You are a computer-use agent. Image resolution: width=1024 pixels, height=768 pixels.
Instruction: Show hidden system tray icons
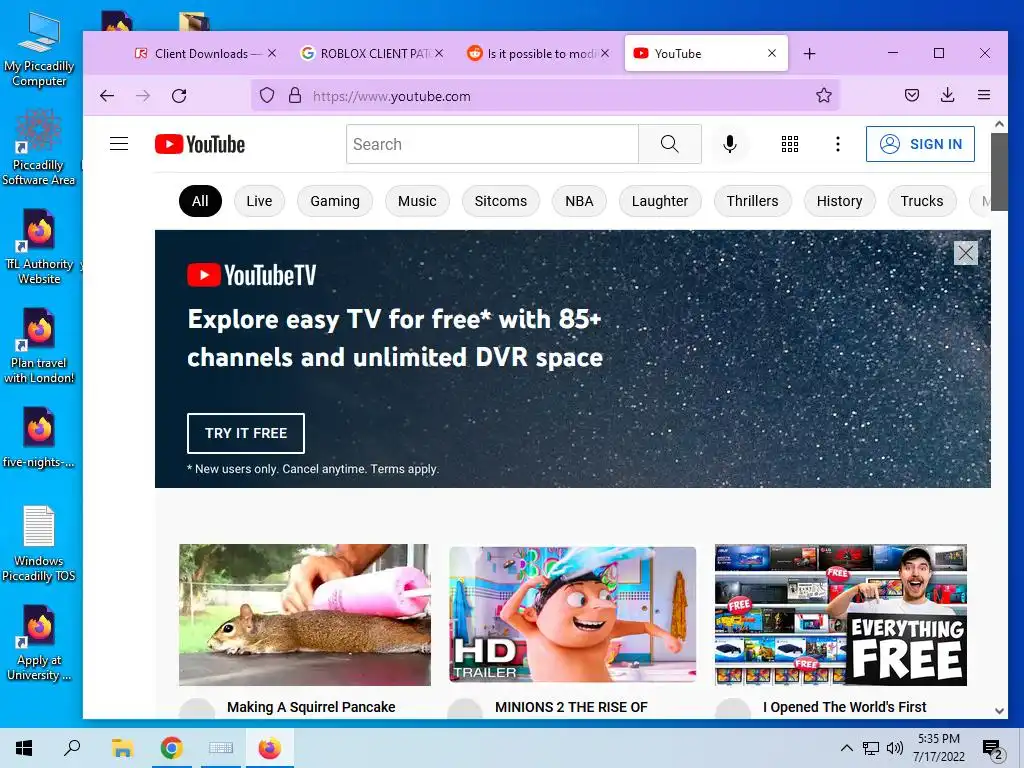[846, 748]
